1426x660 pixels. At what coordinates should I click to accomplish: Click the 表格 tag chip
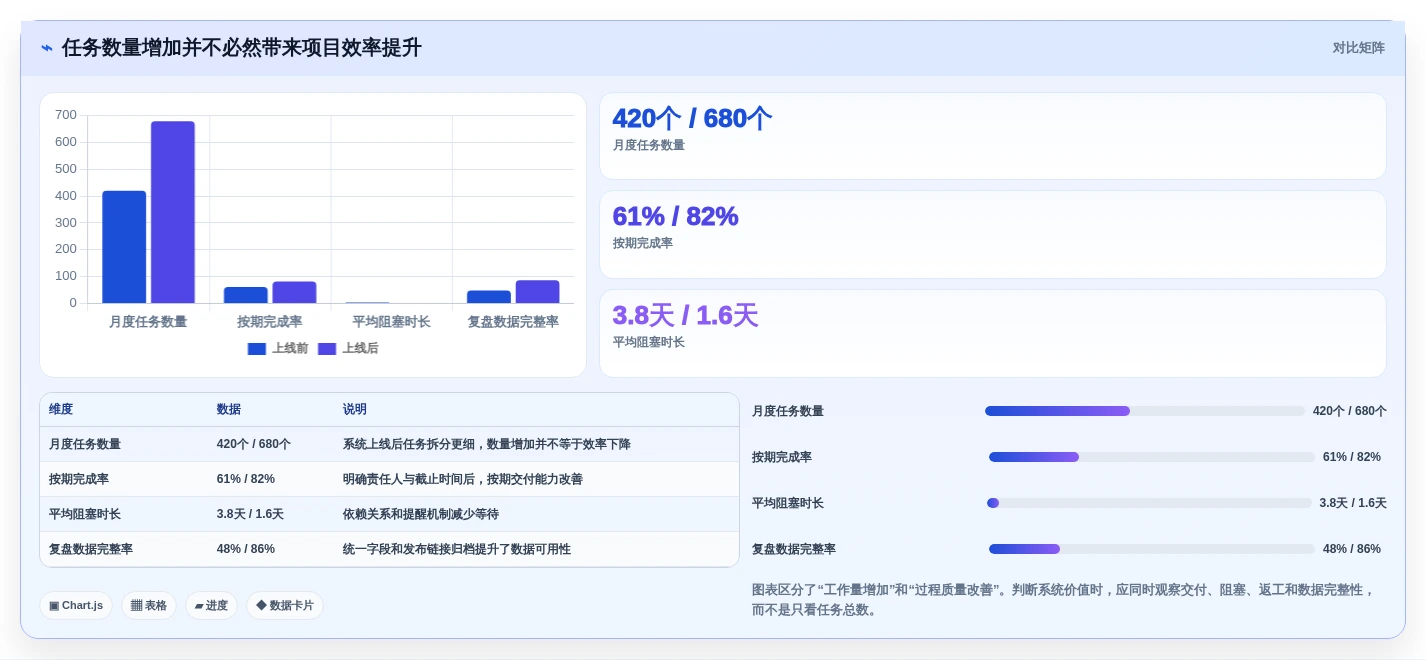click(149, 605)
